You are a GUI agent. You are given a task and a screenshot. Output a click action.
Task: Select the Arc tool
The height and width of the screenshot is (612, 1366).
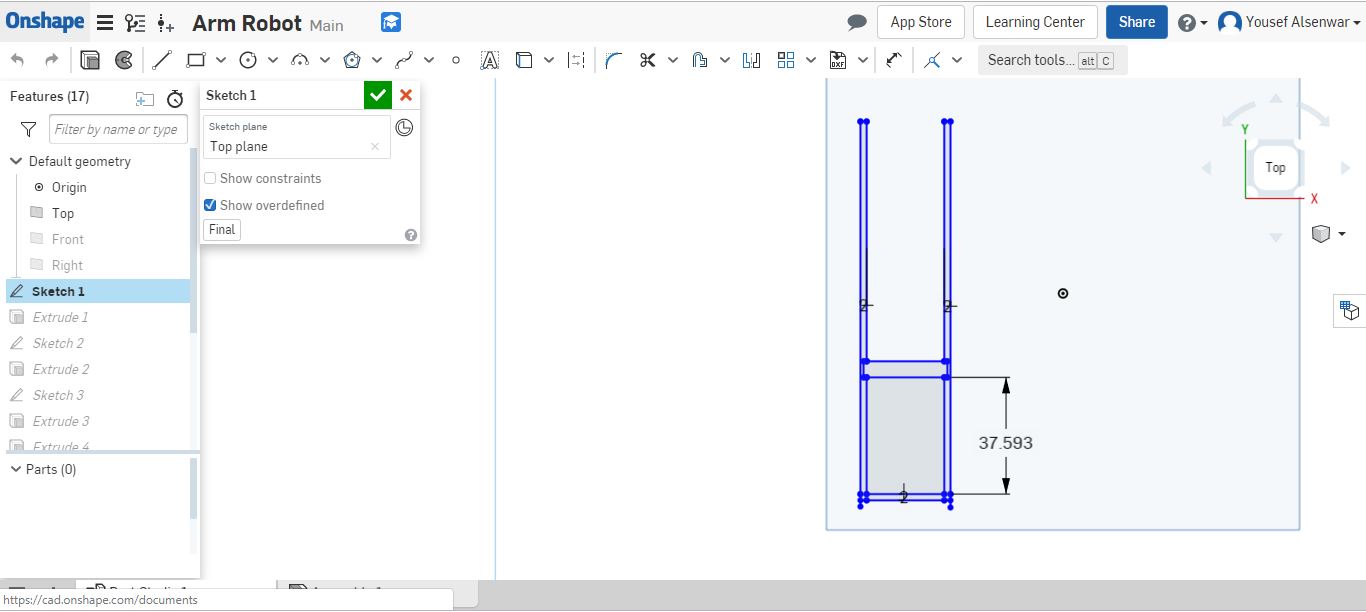(x=300, y=60)
